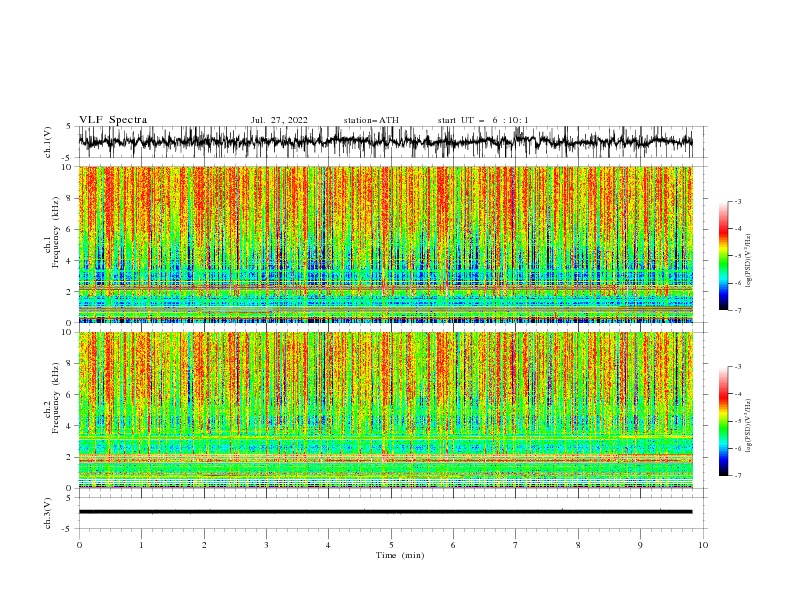792x612 pixels.
Task: Click the "station=ATH" header label
Action: [371, 120]
